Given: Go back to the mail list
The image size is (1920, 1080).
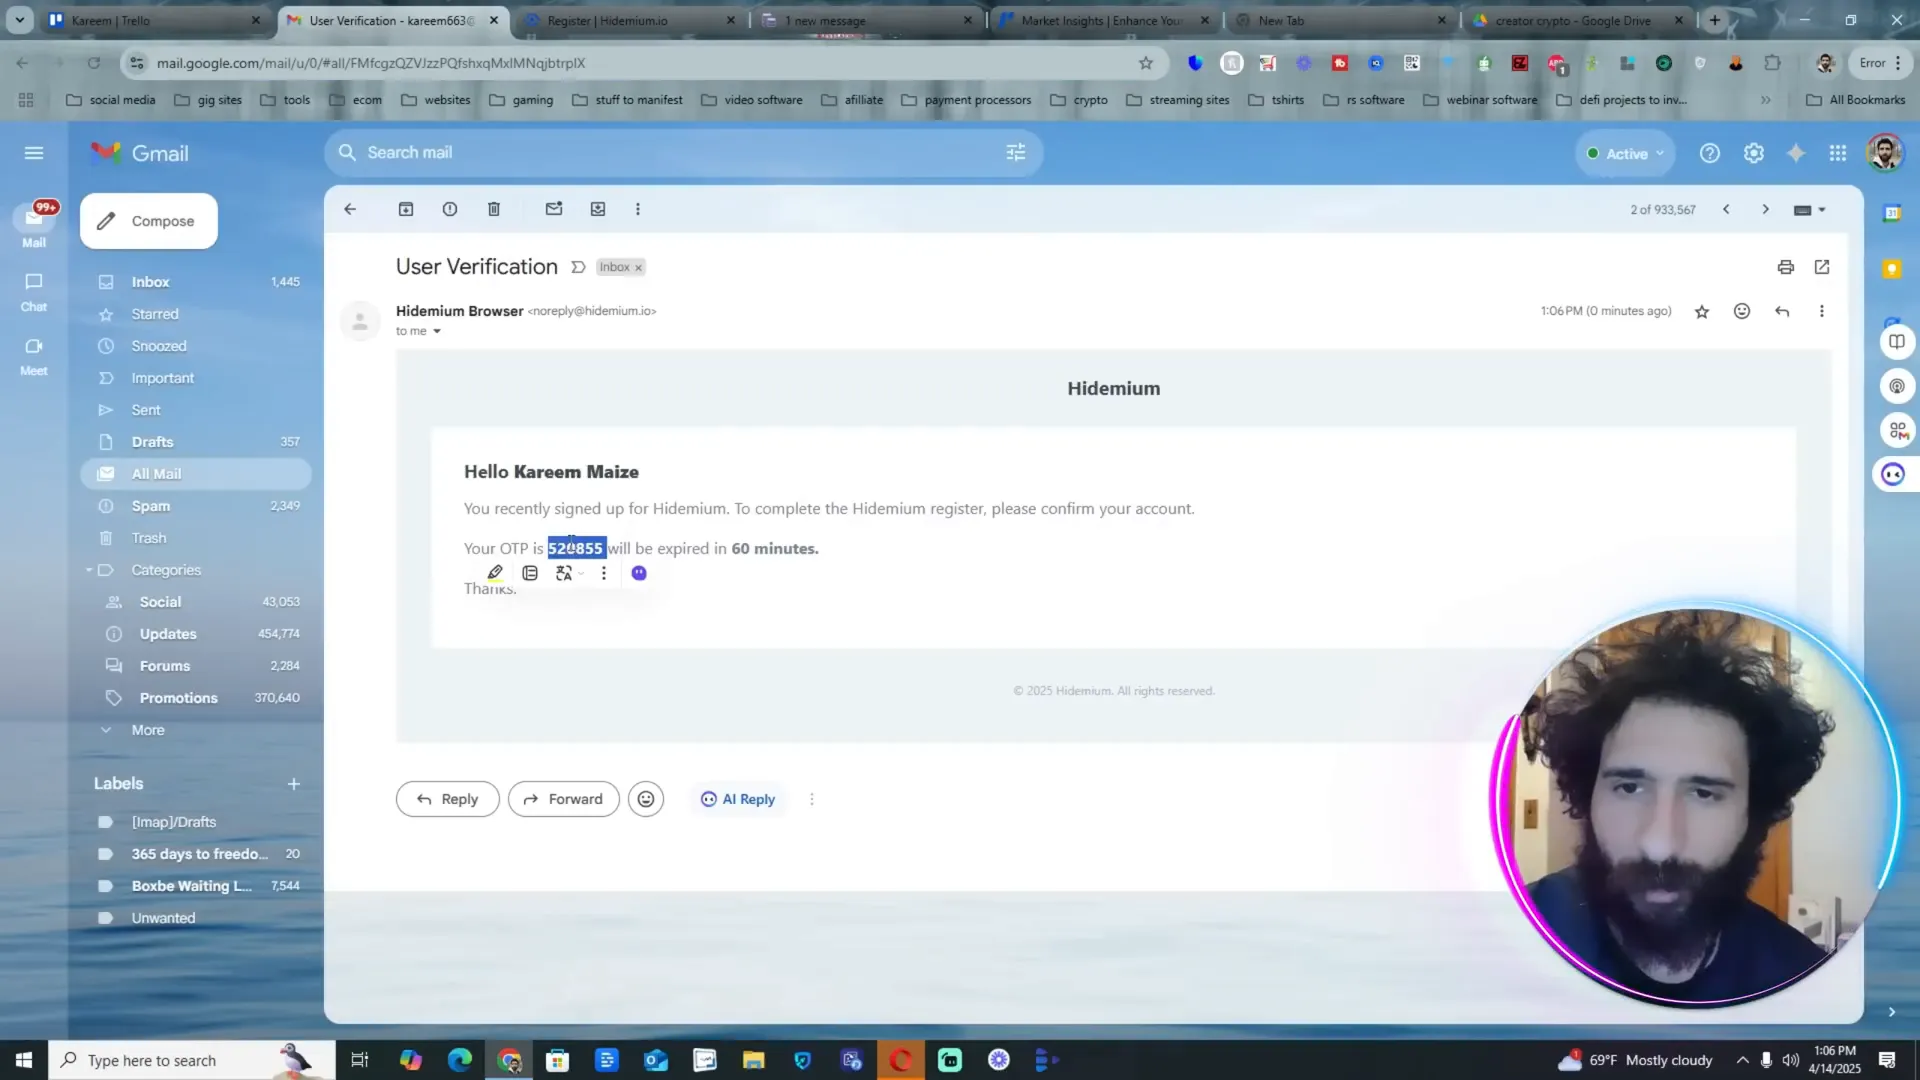Looking at the screenshot, I should 350,209.
